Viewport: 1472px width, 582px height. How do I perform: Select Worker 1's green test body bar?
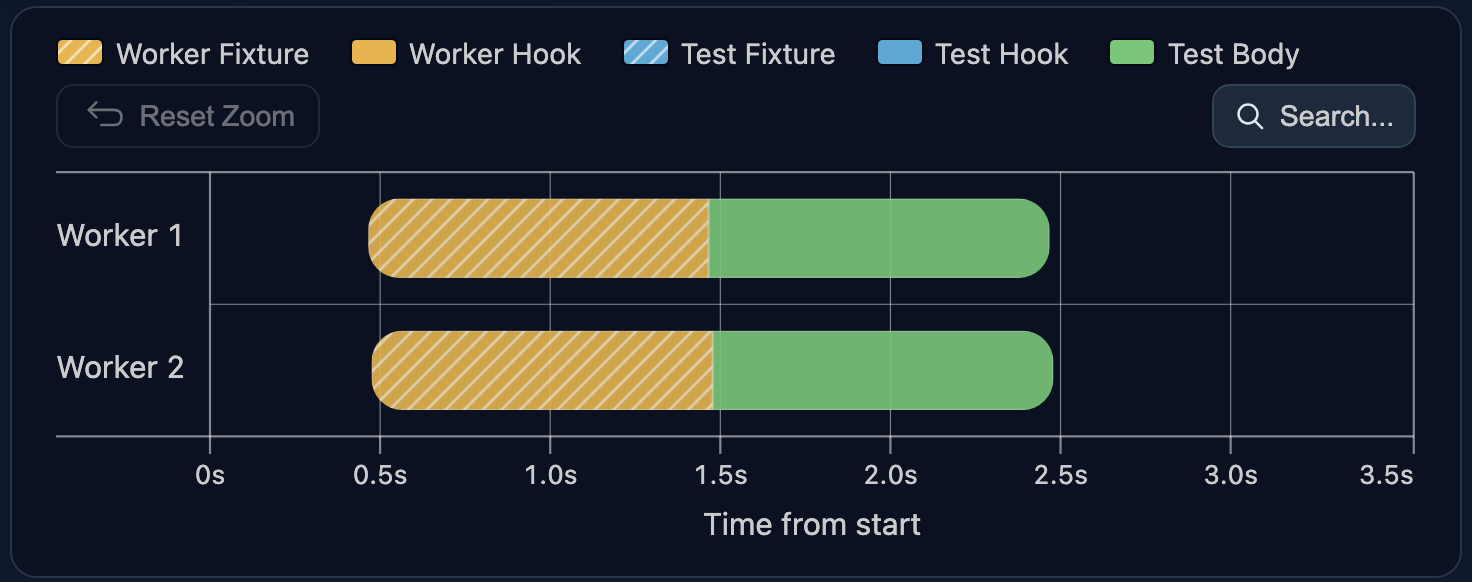879,238
